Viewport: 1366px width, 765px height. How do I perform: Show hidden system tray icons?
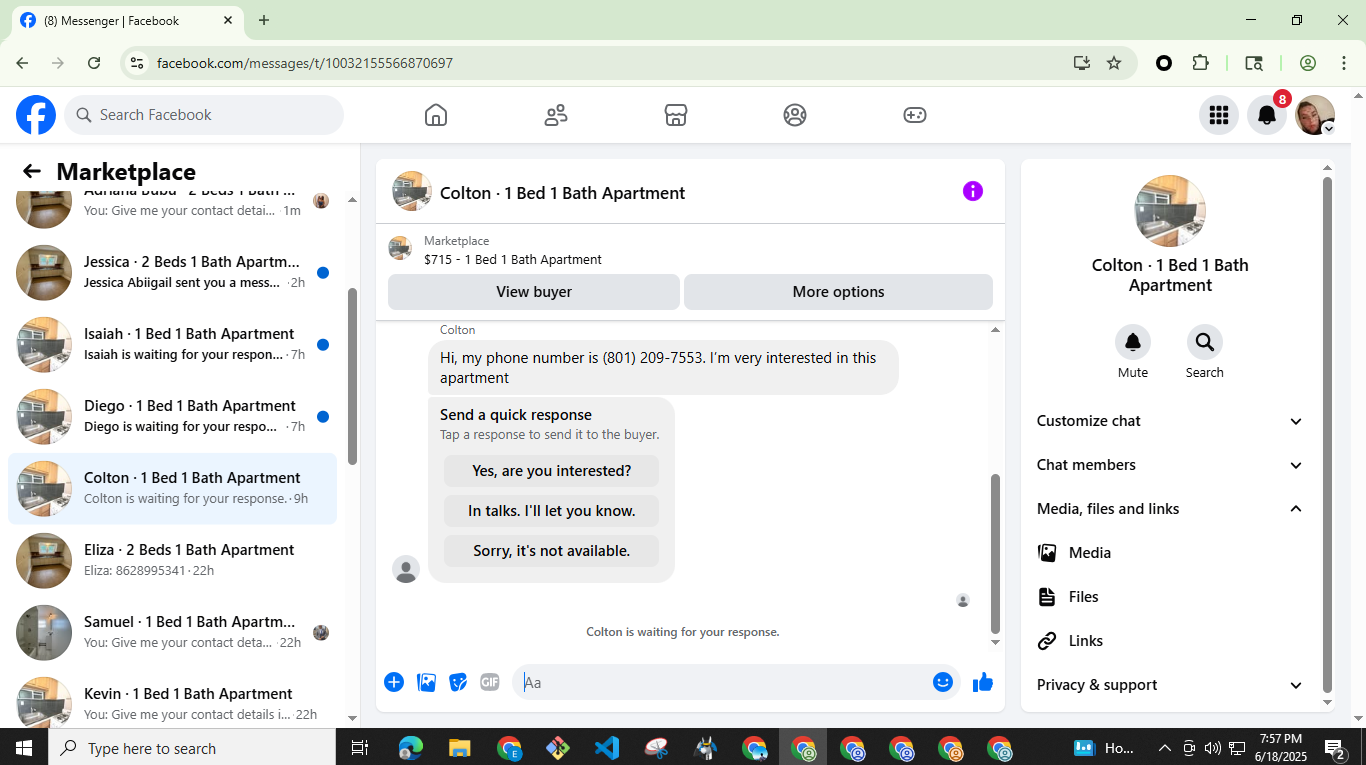(x=1164, y=748)
